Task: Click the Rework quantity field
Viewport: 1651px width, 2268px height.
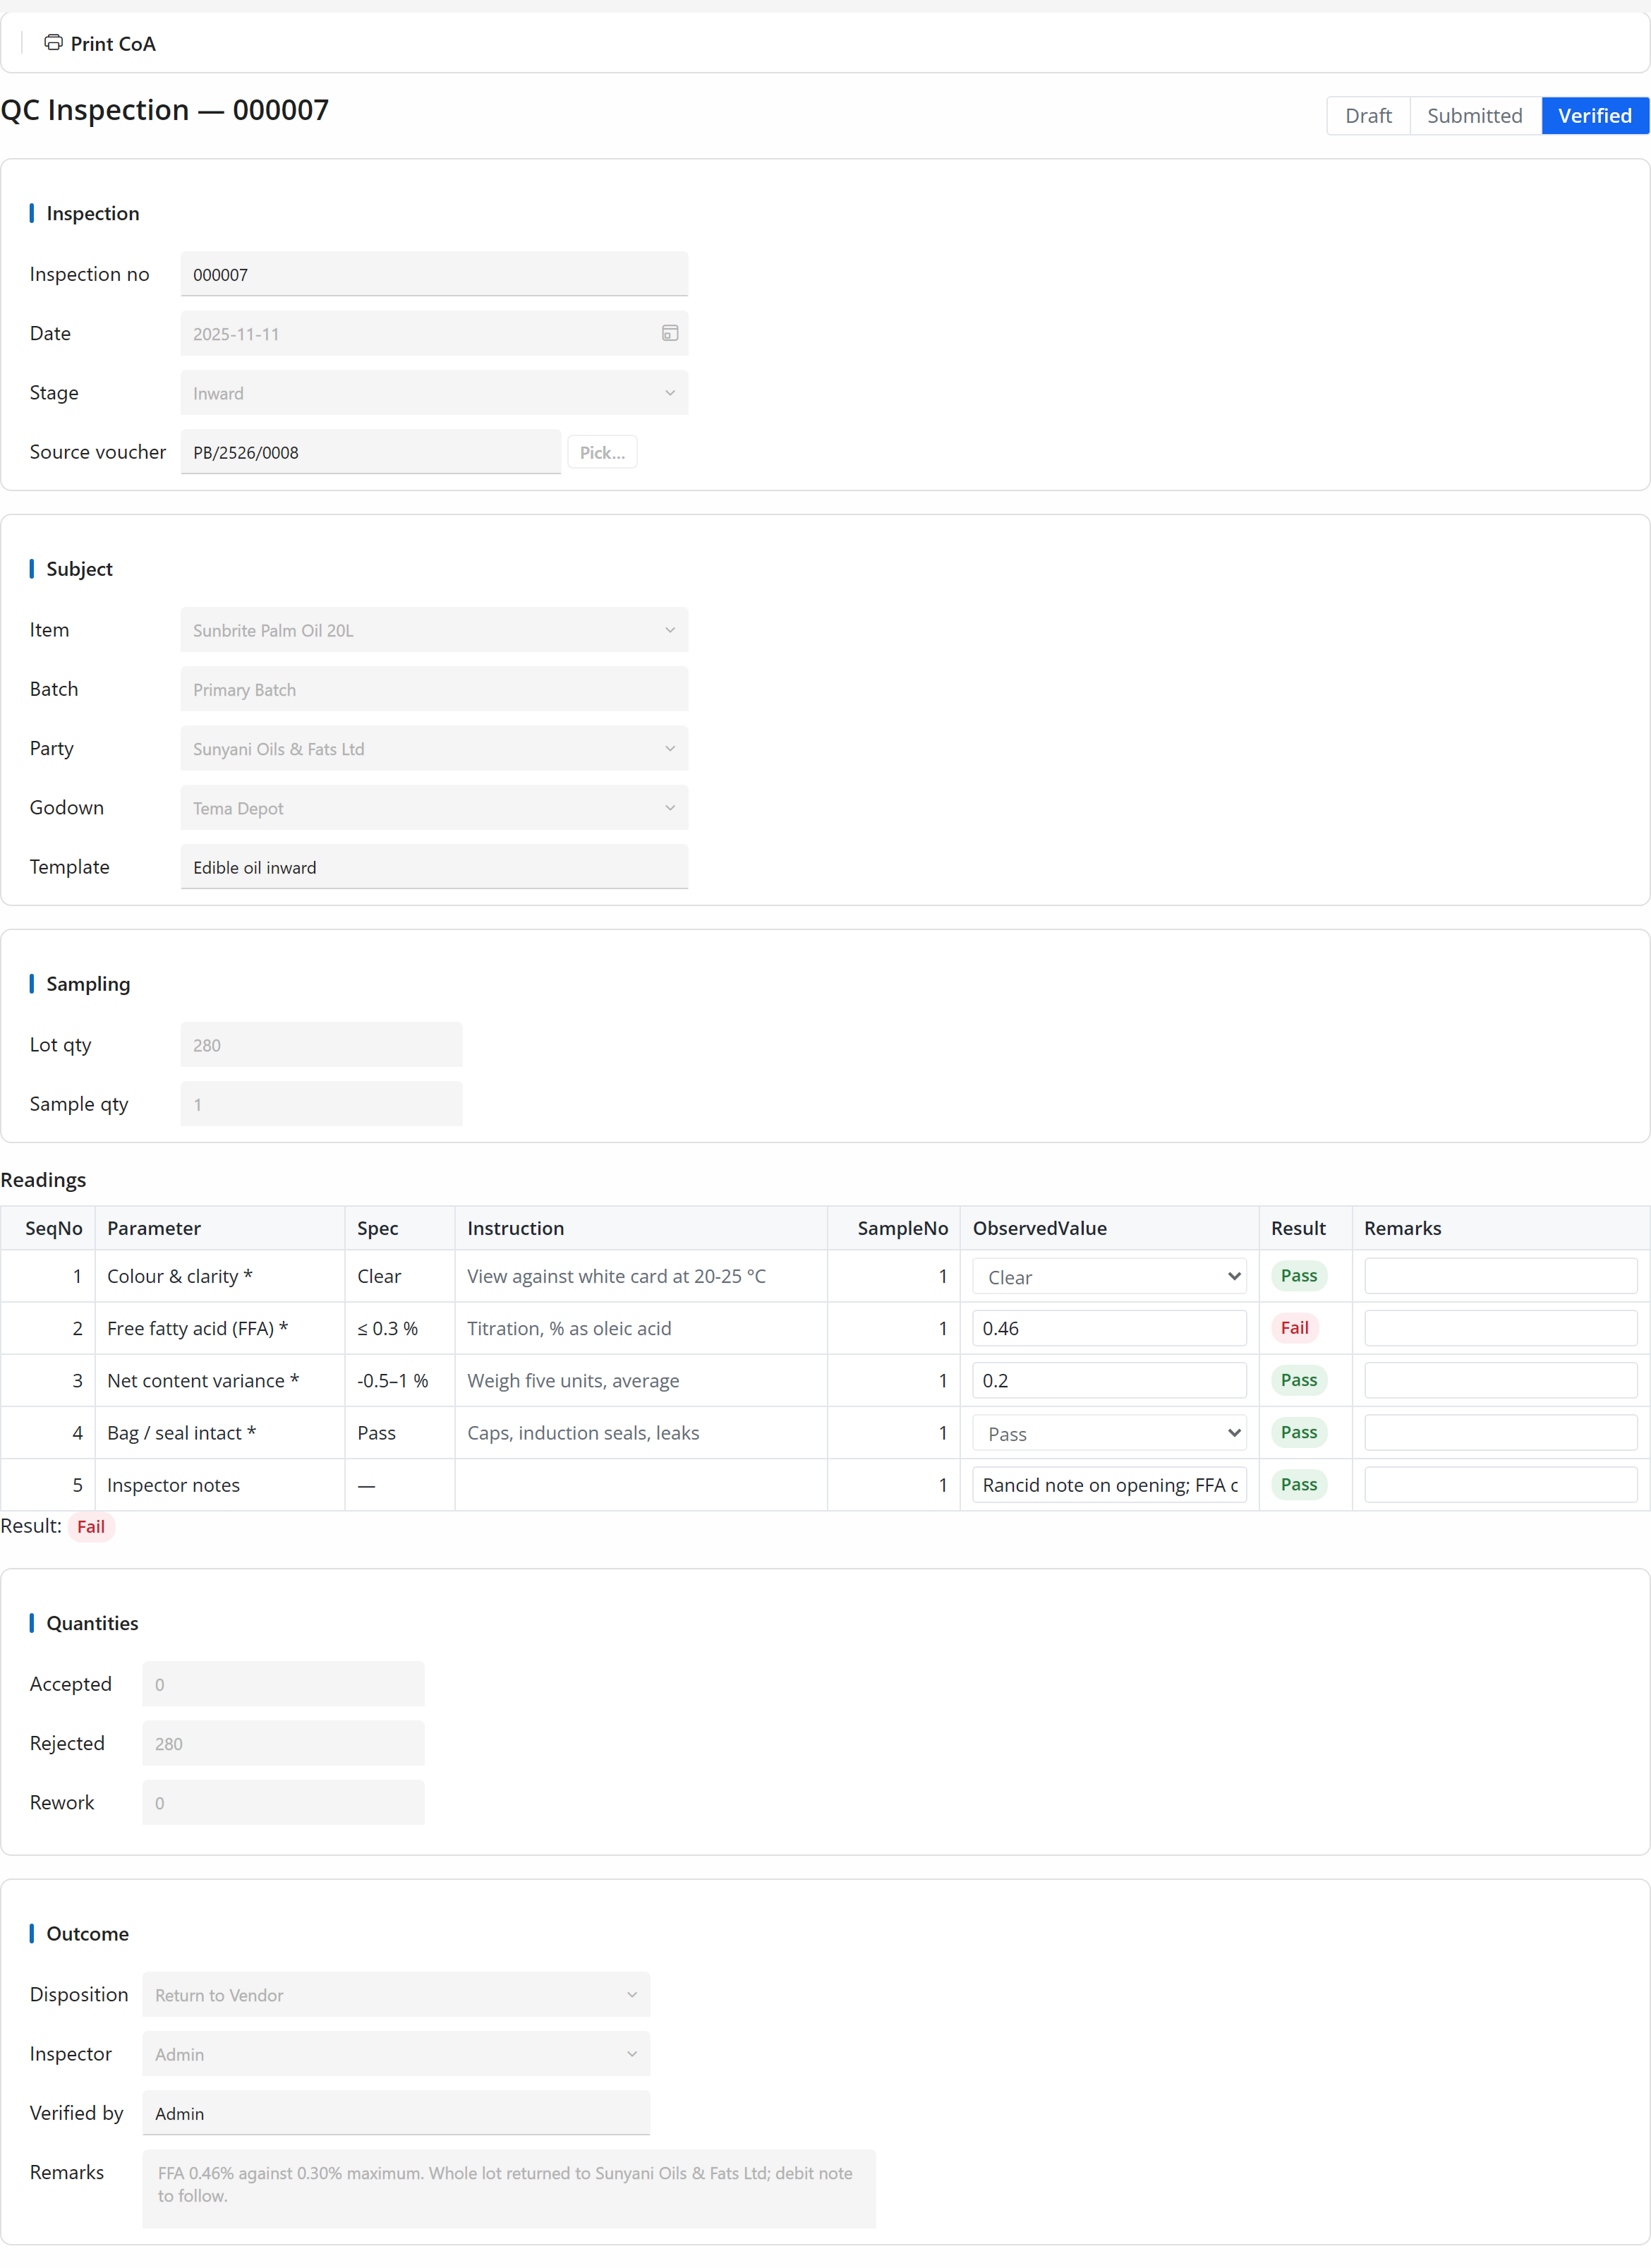Action: pyautogui.click(x=283, y=1803)
